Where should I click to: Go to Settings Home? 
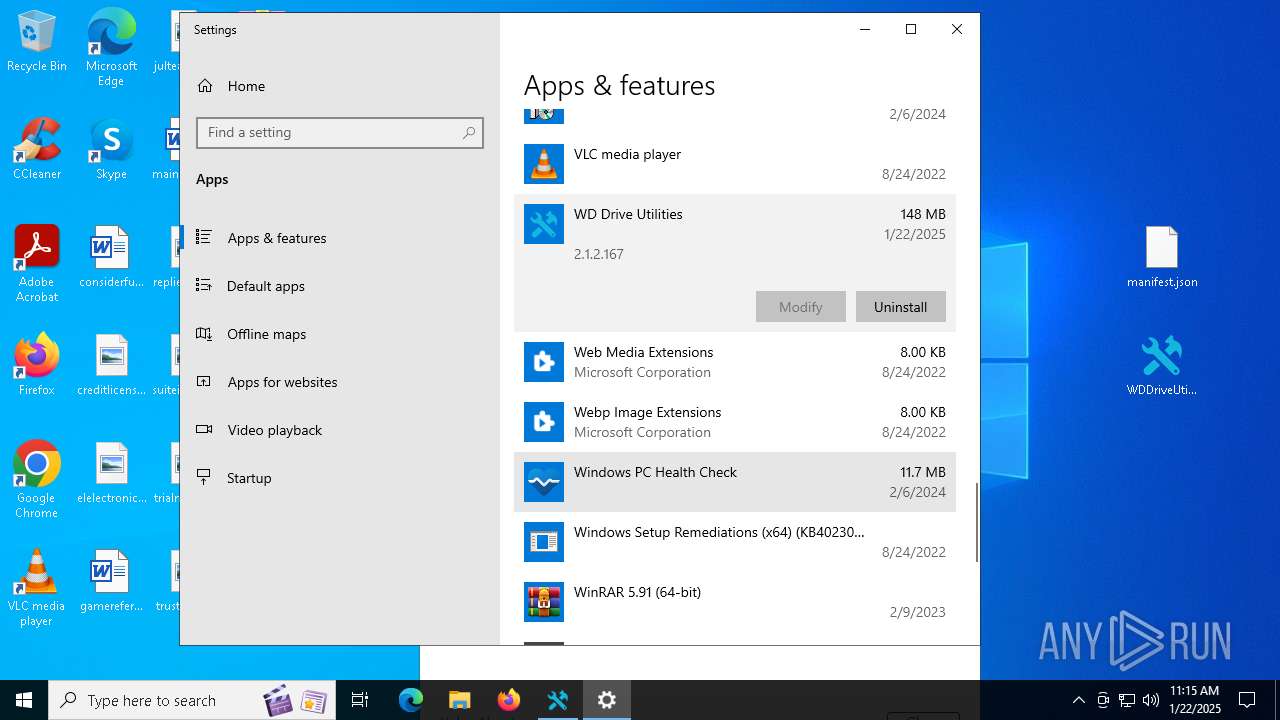(340, 86)
